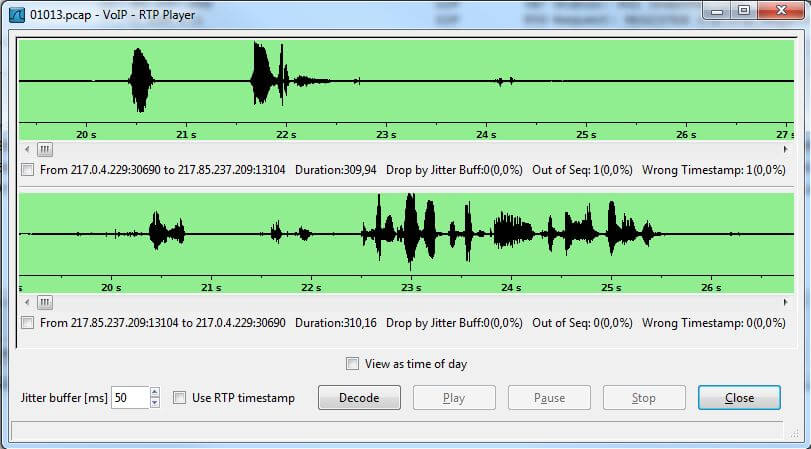The image size is (811, 449).
Task: Click the Close button at bottom right
Action: tap(739, 397)
